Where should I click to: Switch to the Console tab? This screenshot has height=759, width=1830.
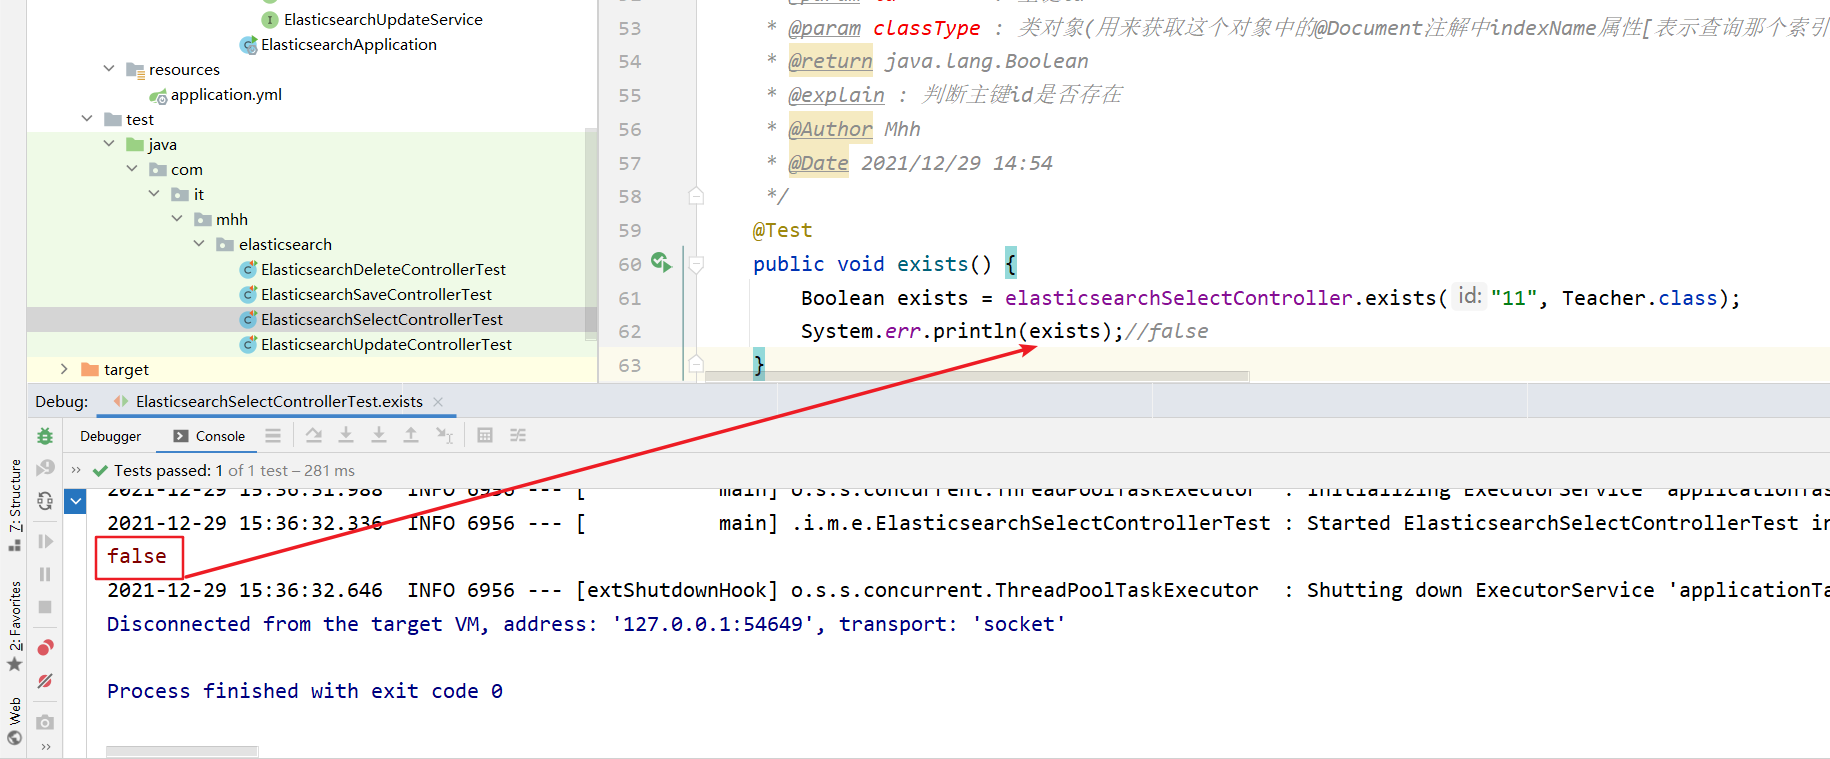click(x=209, y=436)
